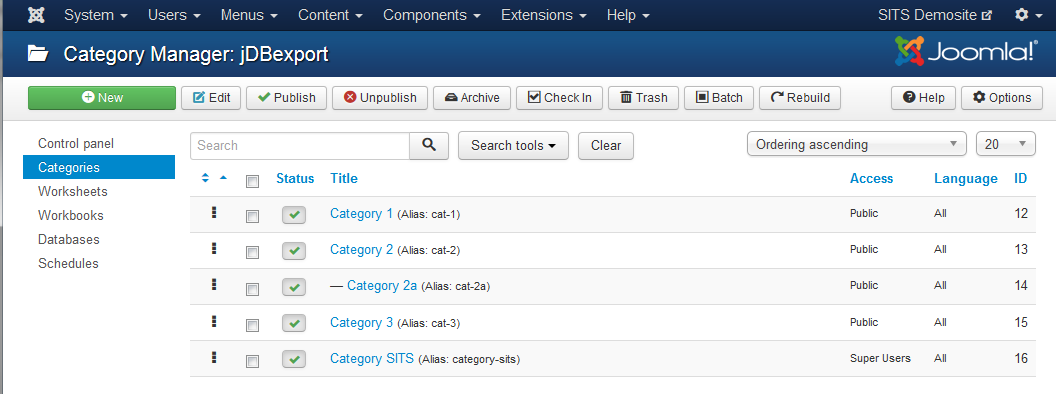Open the Ordering ascending dropdown
This screenshot has width=1056, height=394.
pyautogui.click(x=857, y=144)
